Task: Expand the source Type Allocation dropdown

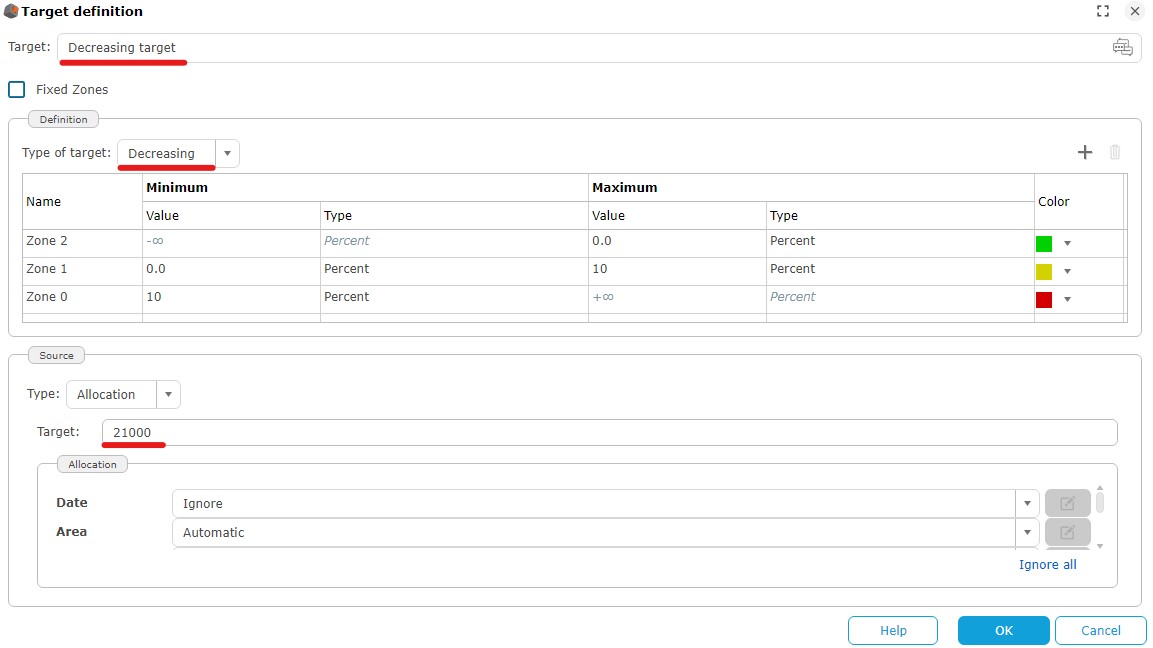Action: click(x=168, y=394)
